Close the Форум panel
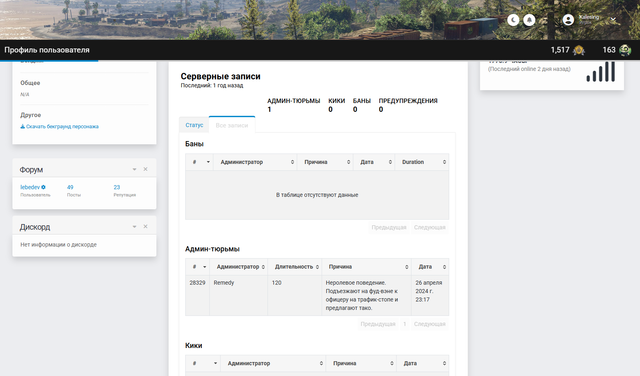The height and width of the screenshot is (376, 640). click(x=145, y=169)
